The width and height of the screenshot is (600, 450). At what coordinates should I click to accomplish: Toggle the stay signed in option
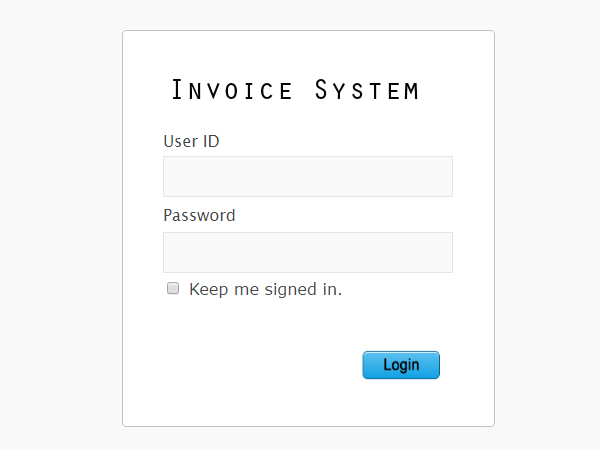(173, 289)
